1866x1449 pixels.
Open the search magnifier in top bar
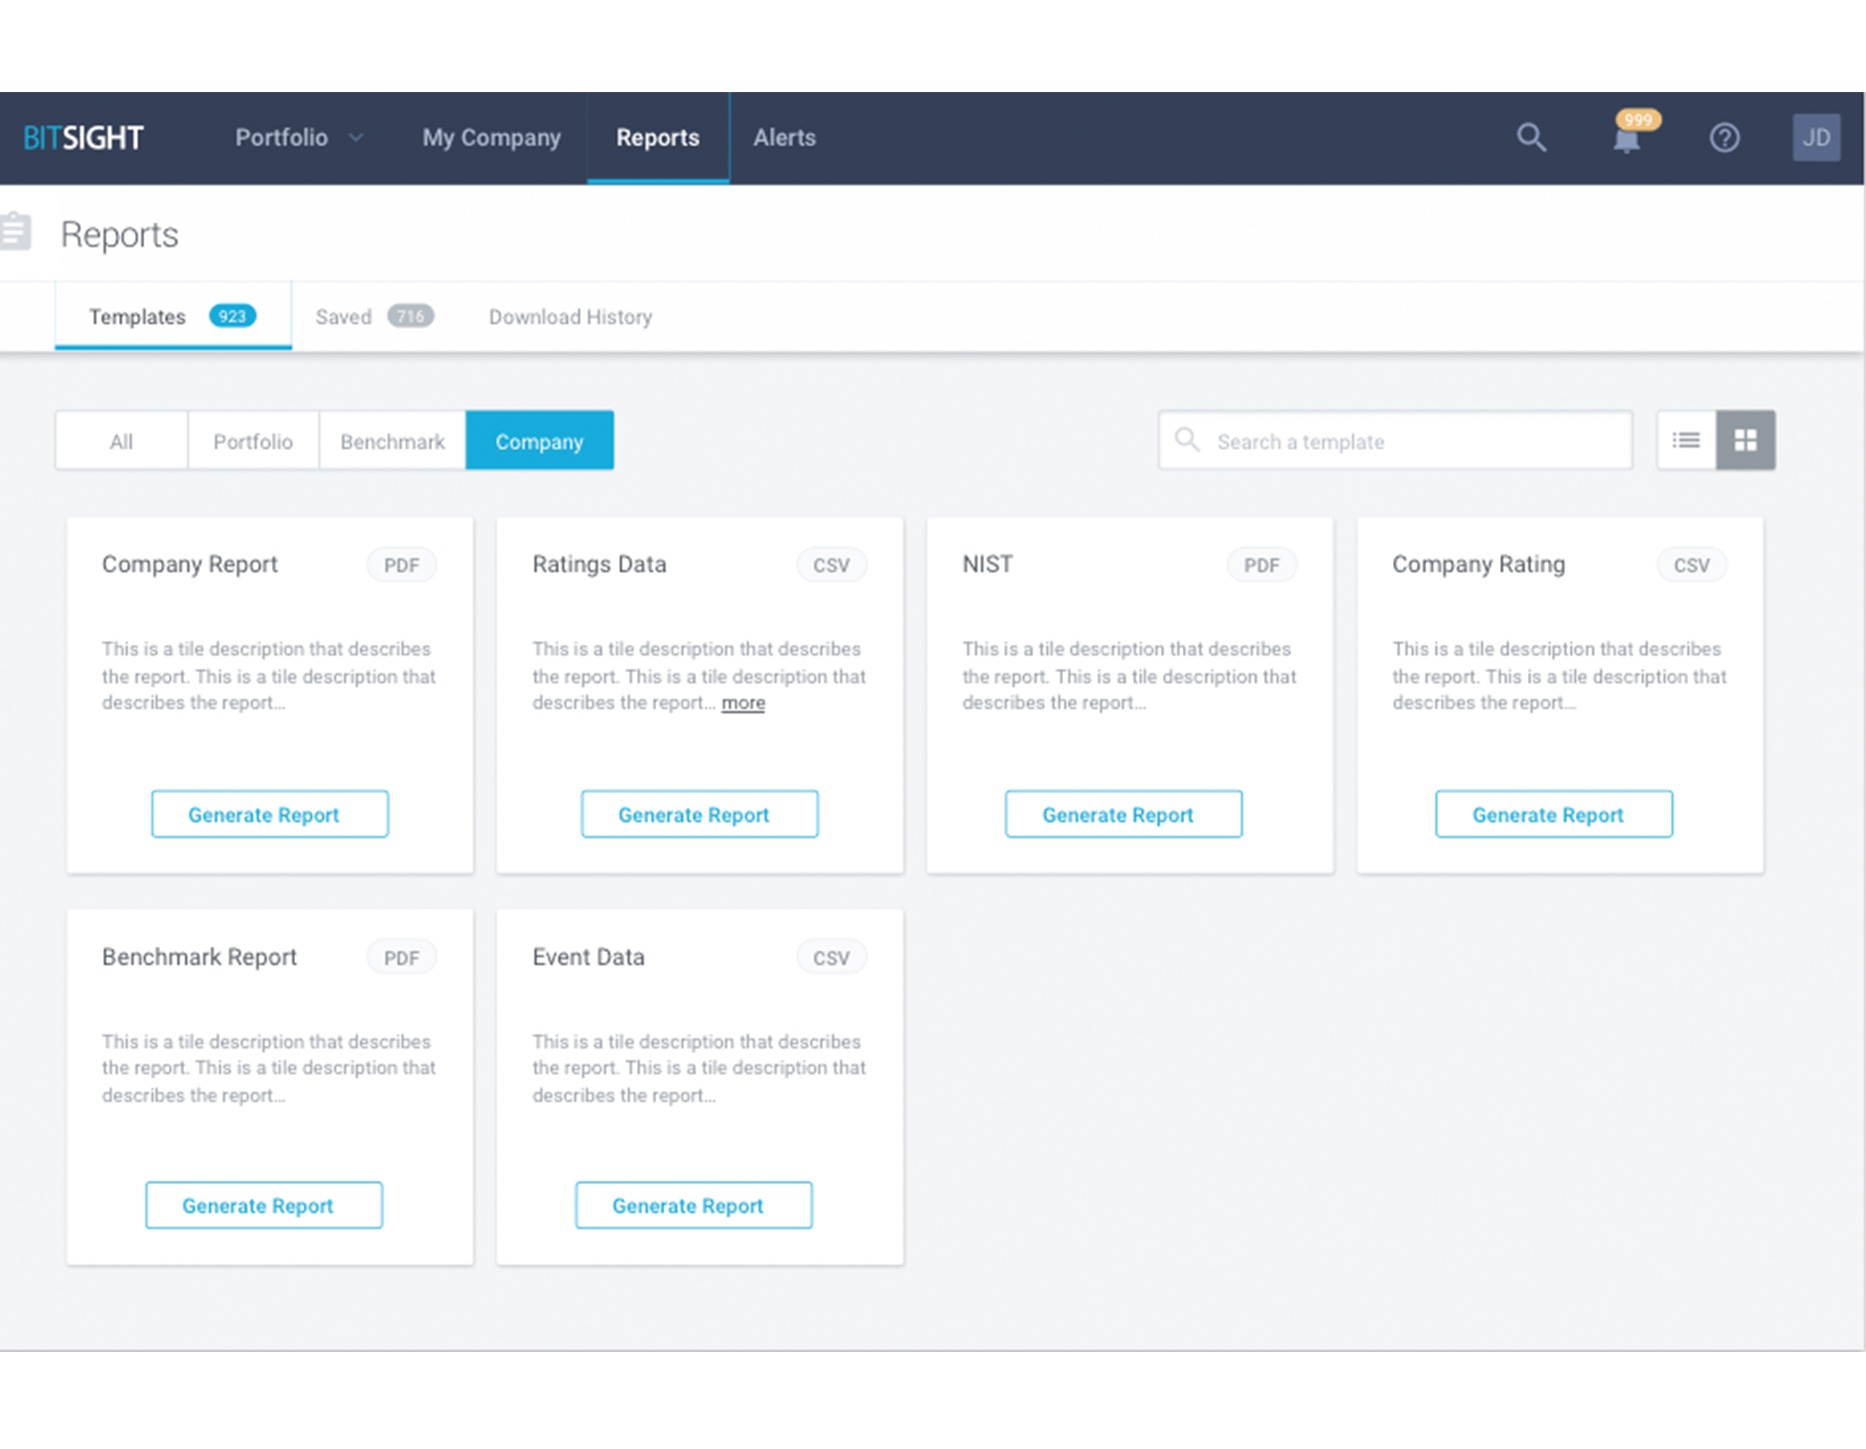tap(1531, 138)
